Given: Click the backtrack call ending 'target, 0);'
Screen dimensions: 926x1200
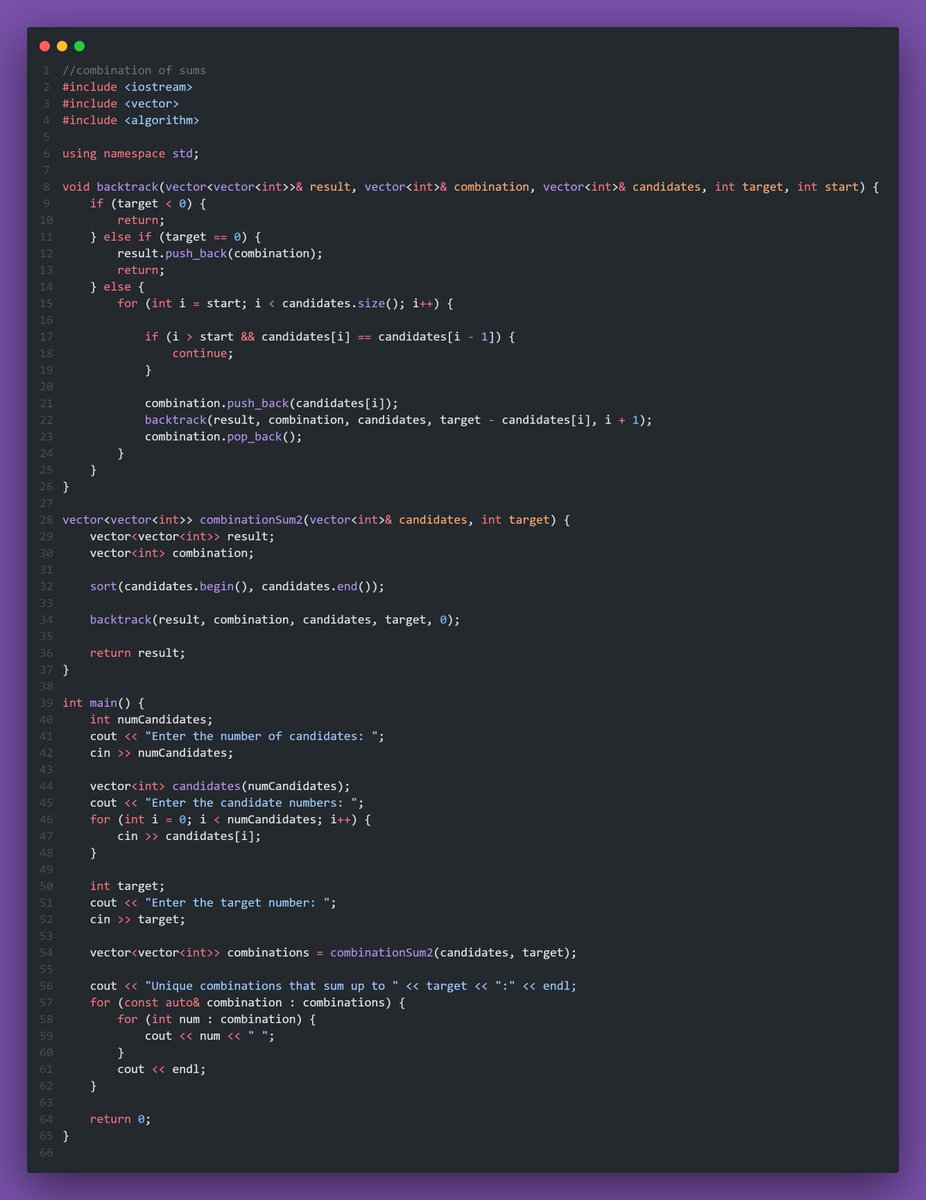Looking at the screenshot, I should (x=275, y=620).
